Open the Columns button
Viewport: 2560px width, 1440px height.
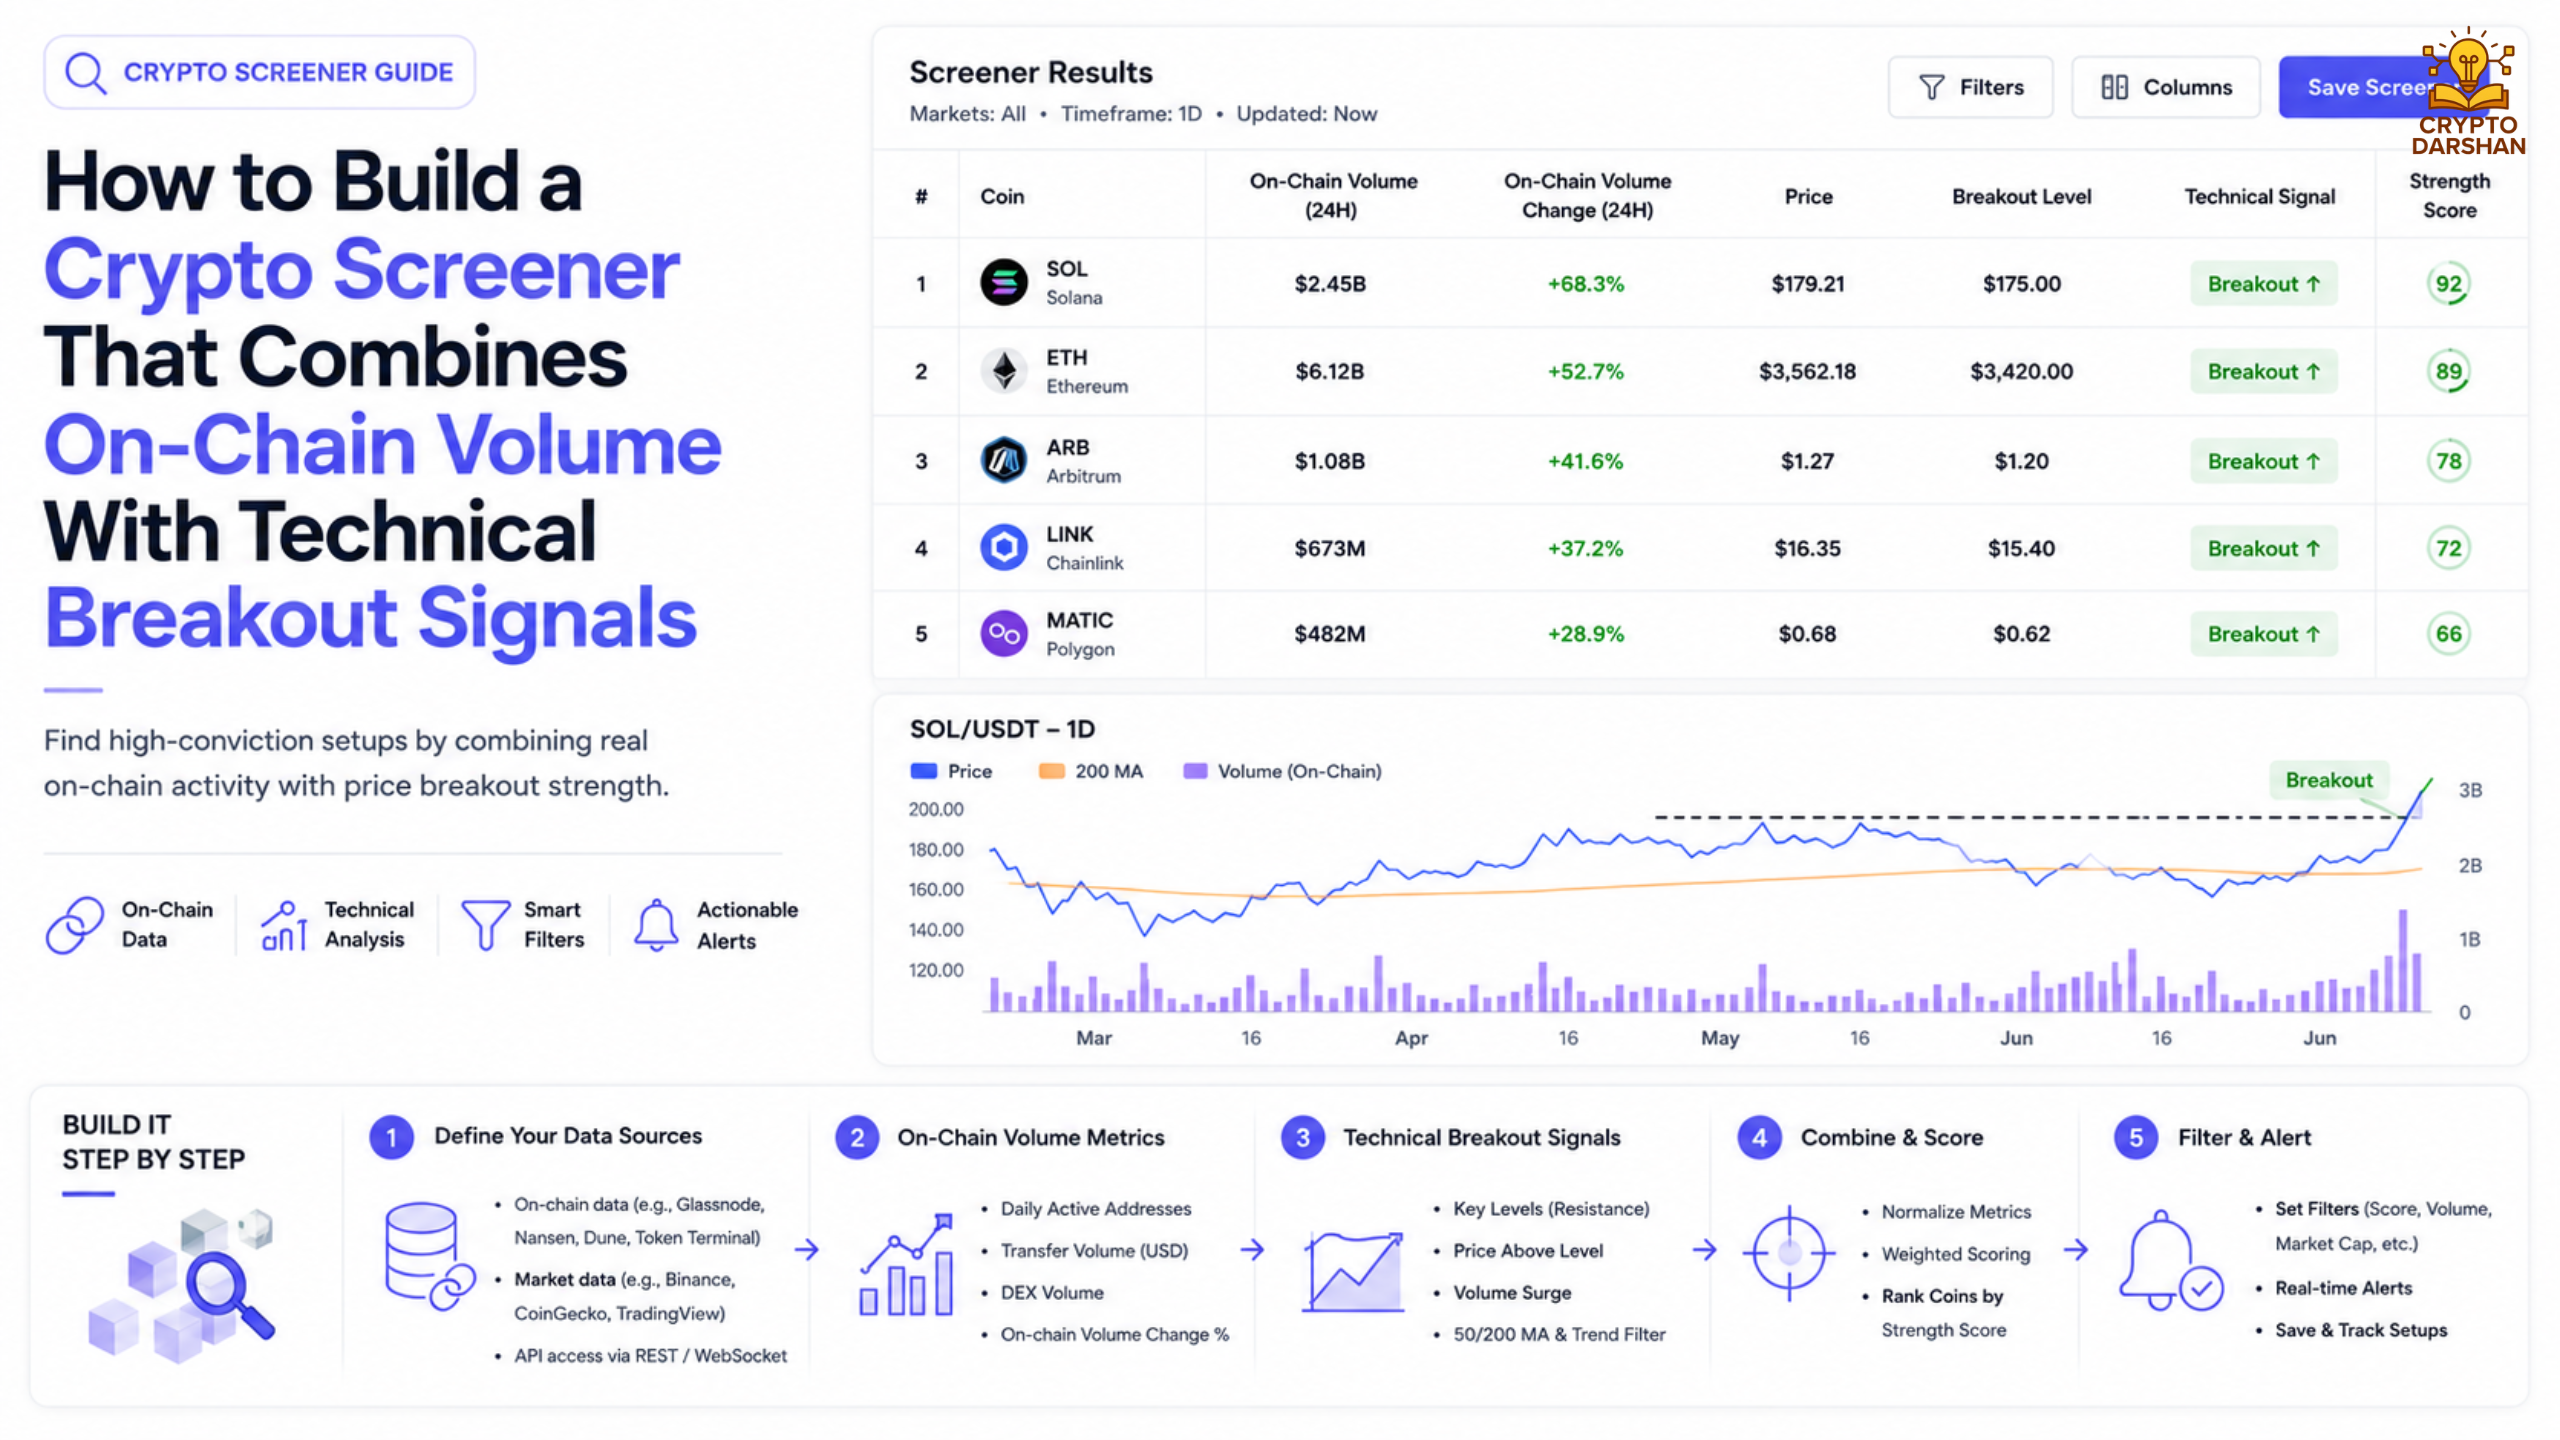point(2165,87)
